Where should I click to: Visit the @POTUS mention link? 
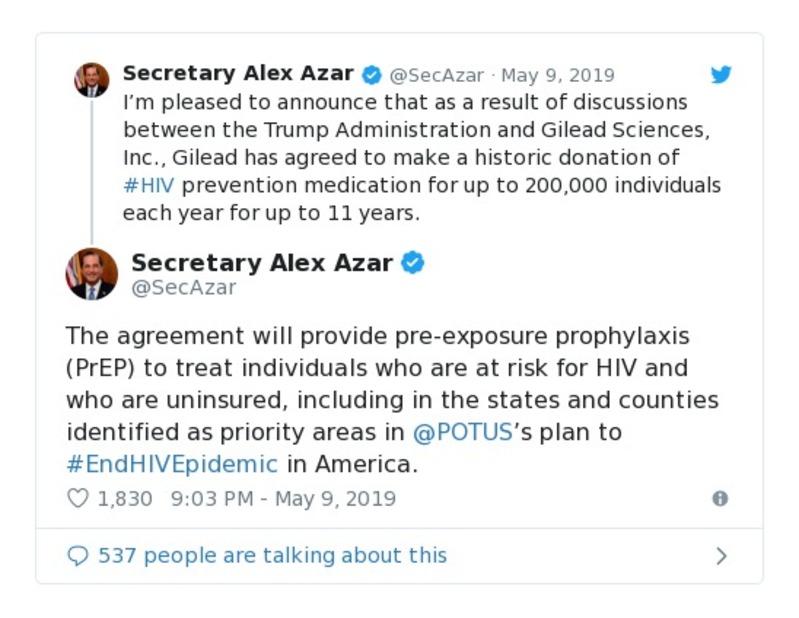[464, 433]
